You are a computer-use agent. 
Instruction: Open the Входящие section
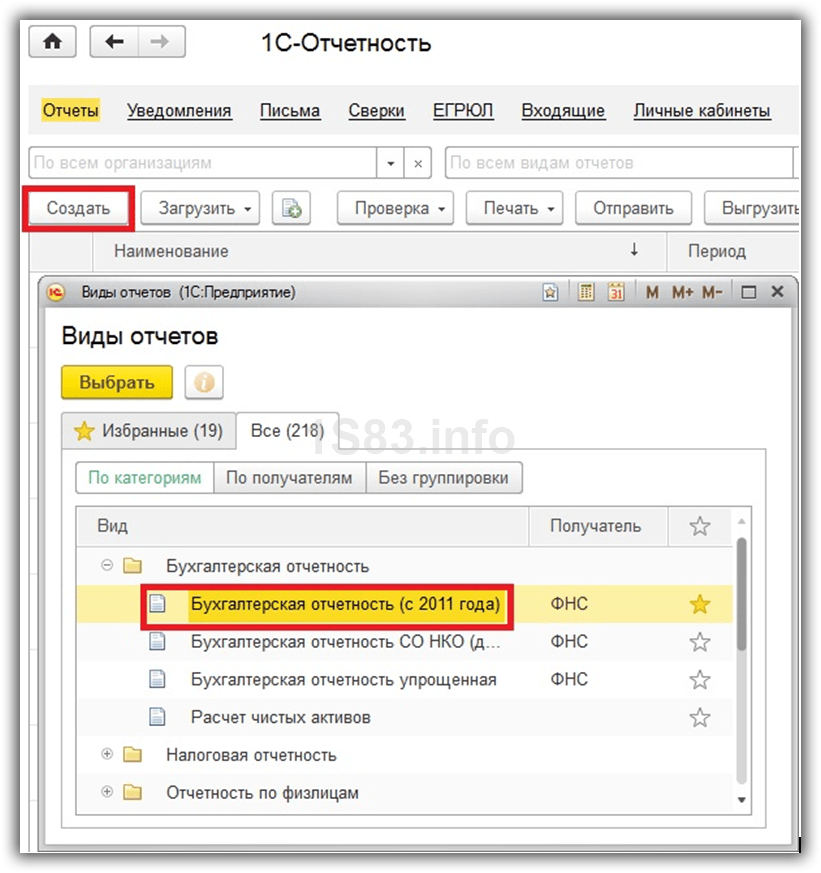pyautogui.click(x=563, y=110)
